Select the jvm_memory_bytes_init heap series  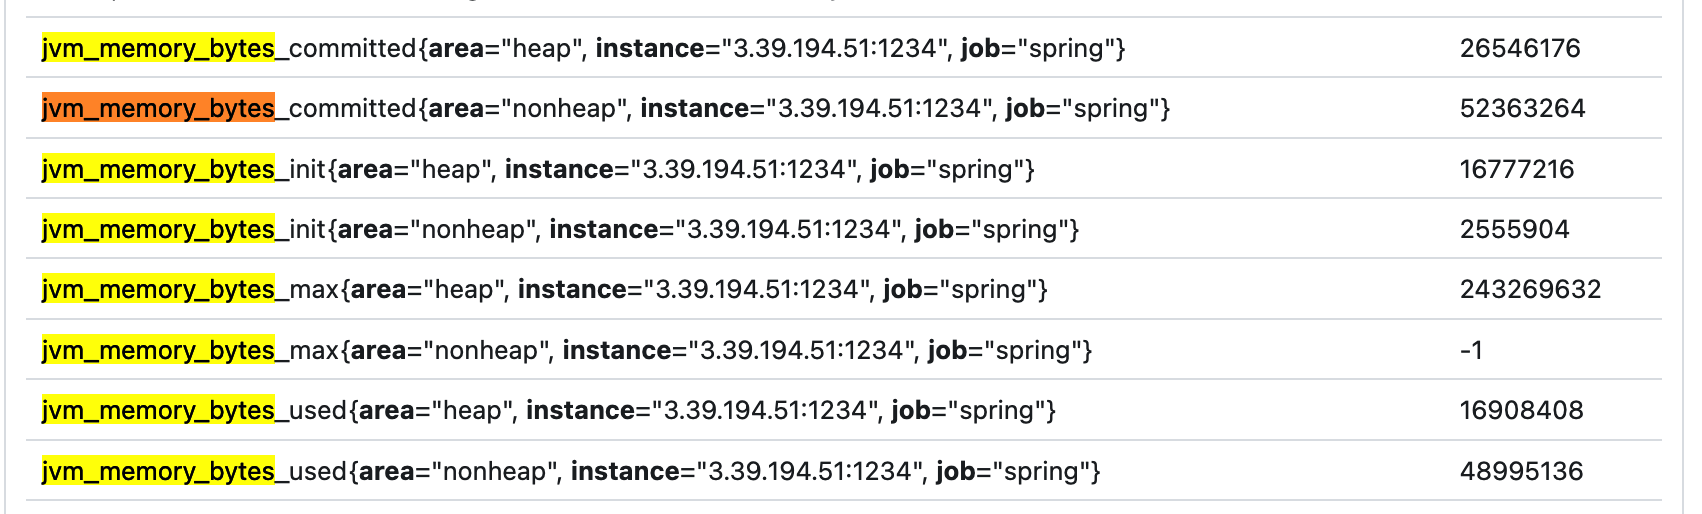pyautogui.click(x=537, y=169)
